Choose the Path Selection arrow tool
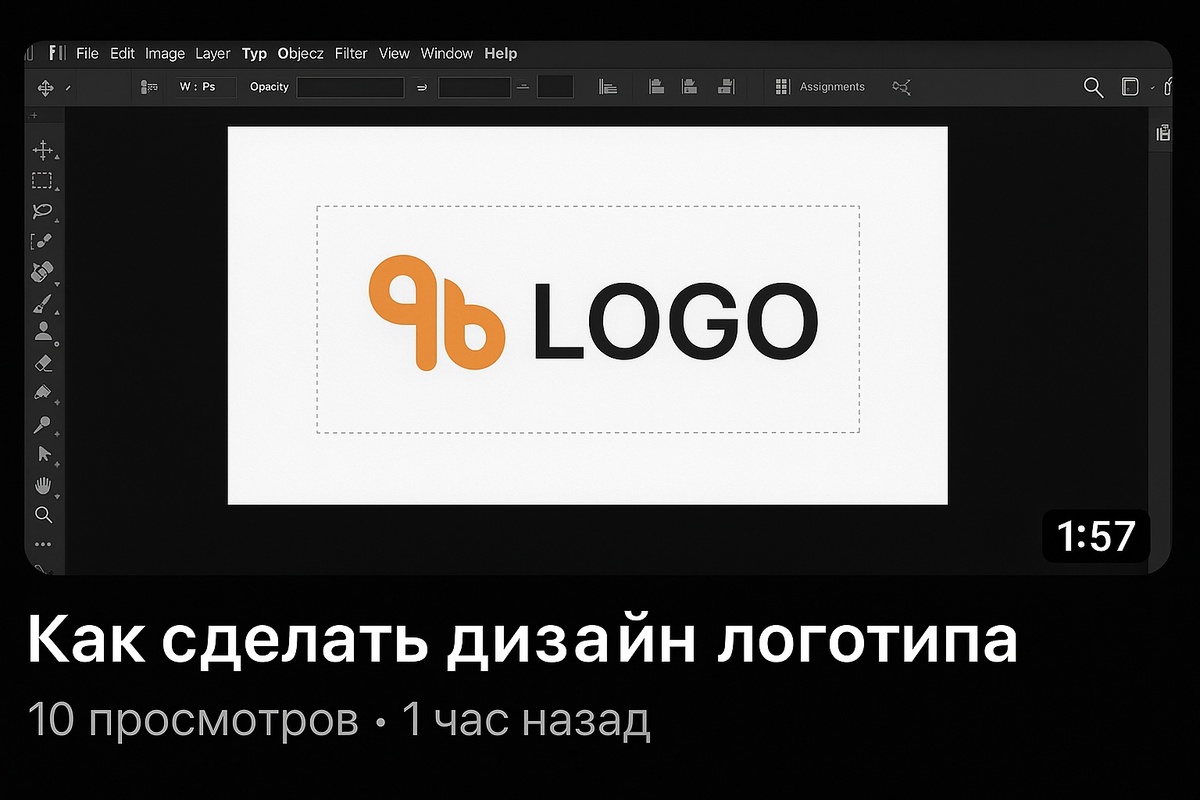 pos(43,454)
